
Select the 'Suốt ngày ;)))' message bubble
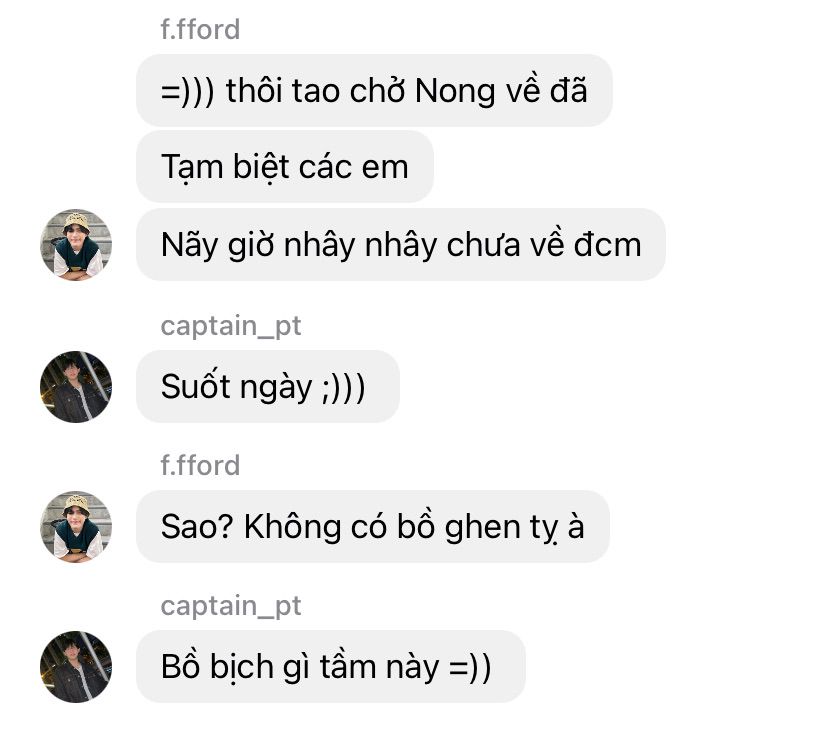click(268, 386)
